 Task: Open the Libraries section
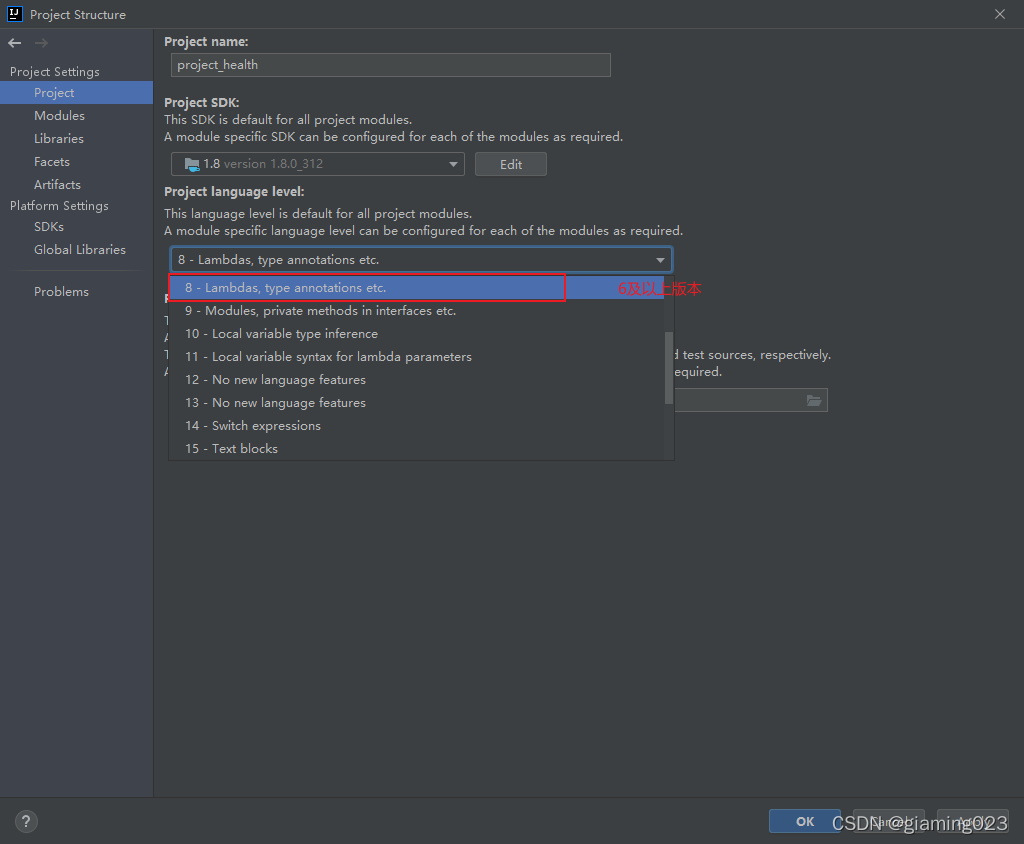click(60, 138)
